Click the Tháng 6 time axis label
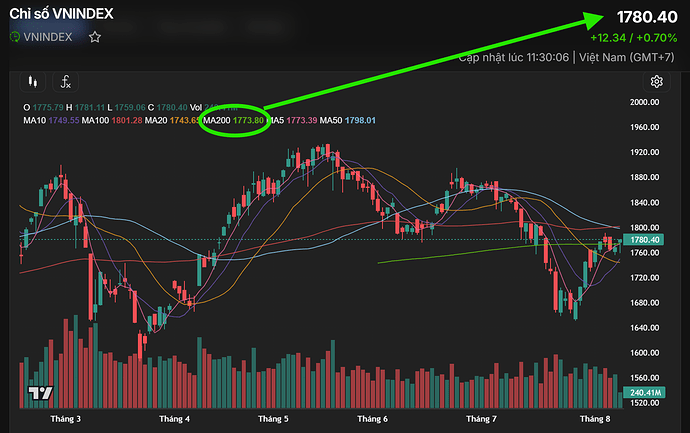Image resolution: width=690 pixels, height=433 pixels. [x=372, y=419]
